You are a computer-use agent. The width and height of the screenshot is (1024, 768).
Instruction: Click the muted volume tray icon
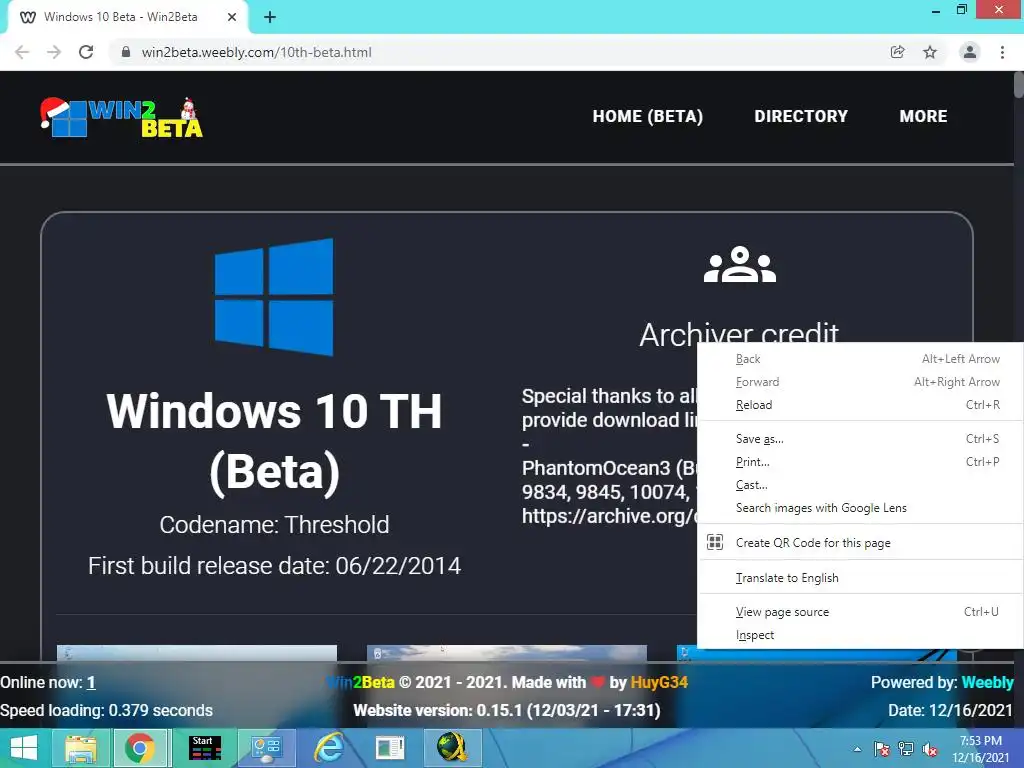click(x=930, y=749)
